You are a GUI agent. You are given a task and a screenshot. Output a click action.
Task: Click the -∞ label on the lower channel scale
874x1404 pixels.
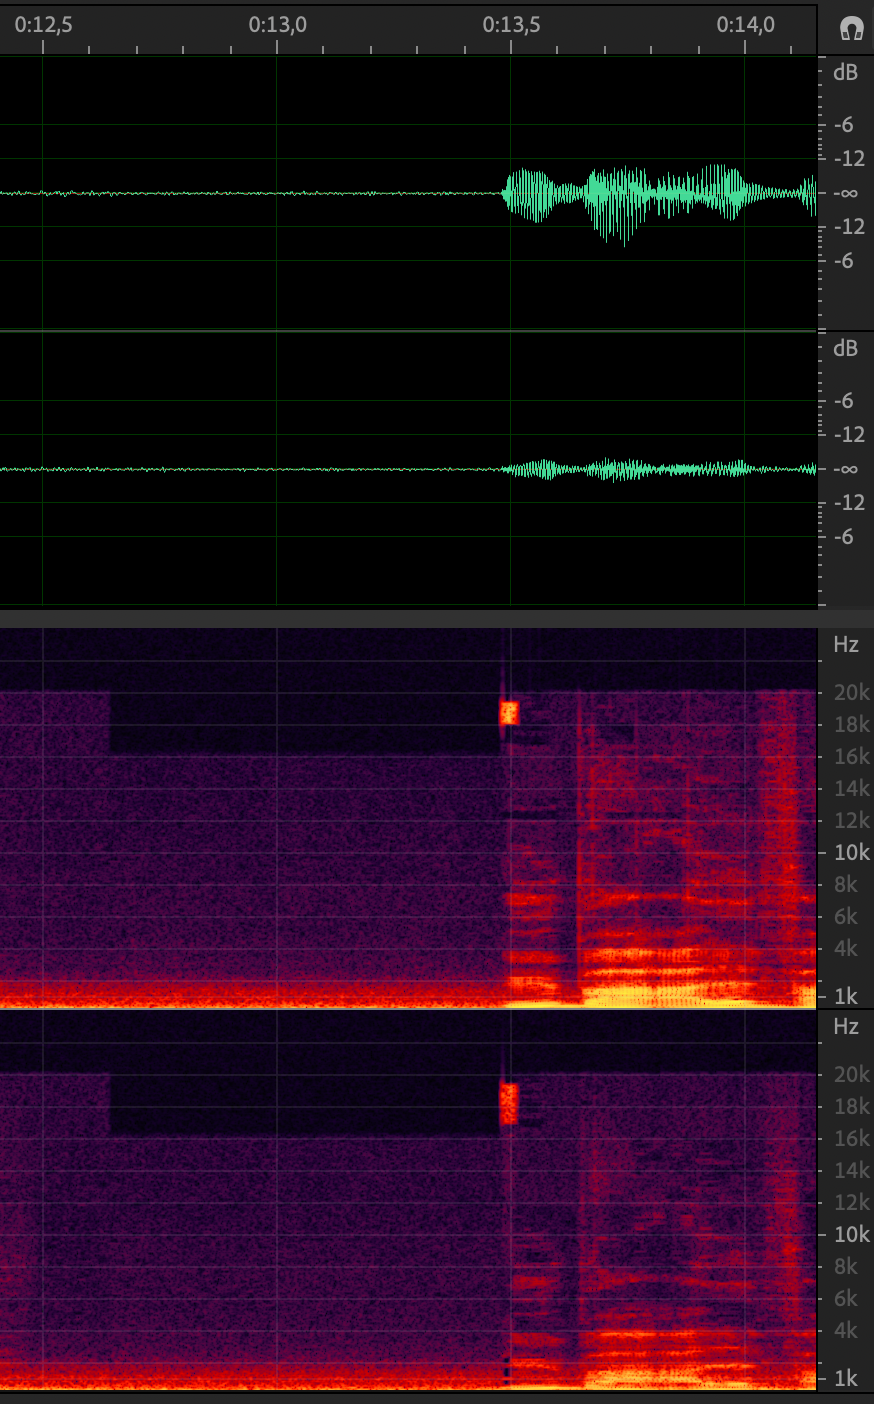tap(846, 469)
